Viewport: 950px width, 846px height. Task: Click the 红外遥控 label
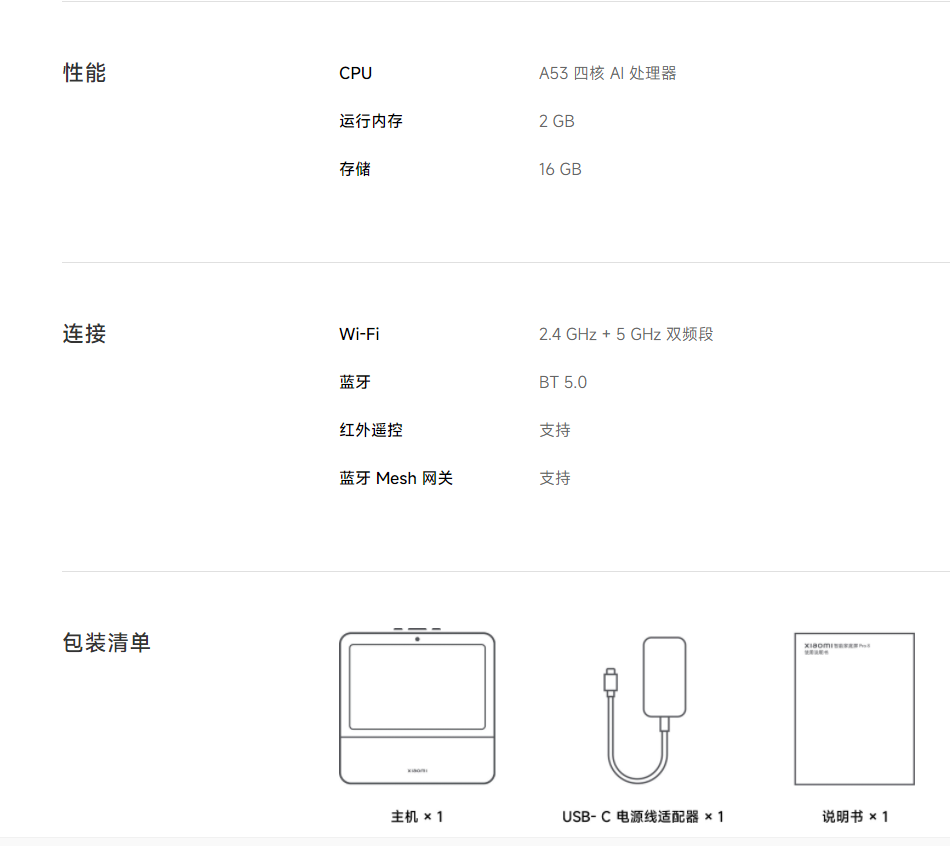tap(371, 430)
